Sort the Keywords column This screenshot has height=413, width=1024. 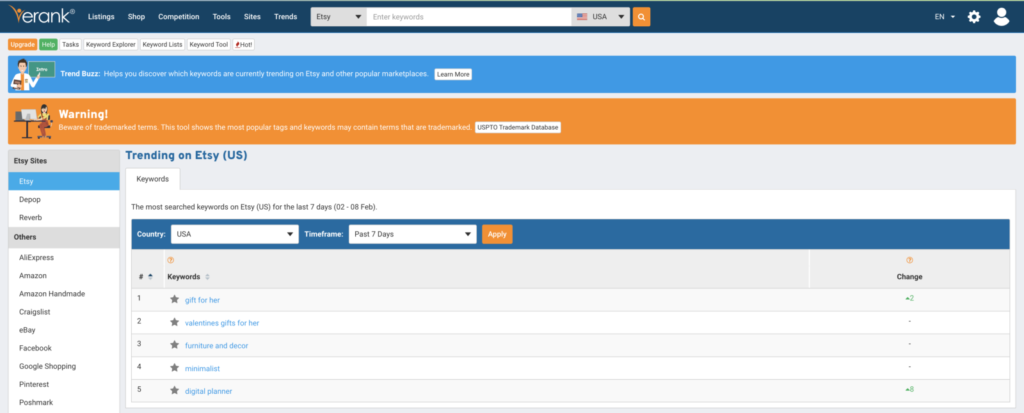(x=207, y=277)
